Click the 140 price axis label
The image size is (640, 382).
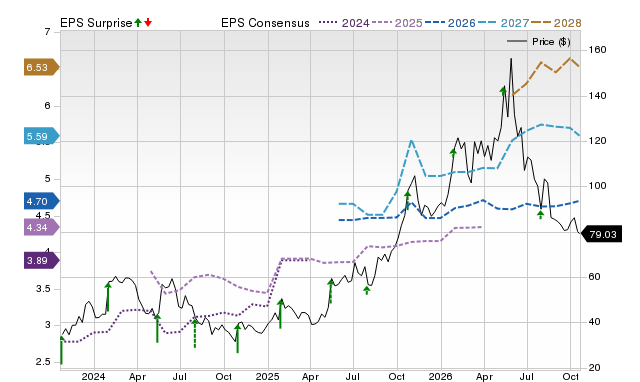point(597,96)
